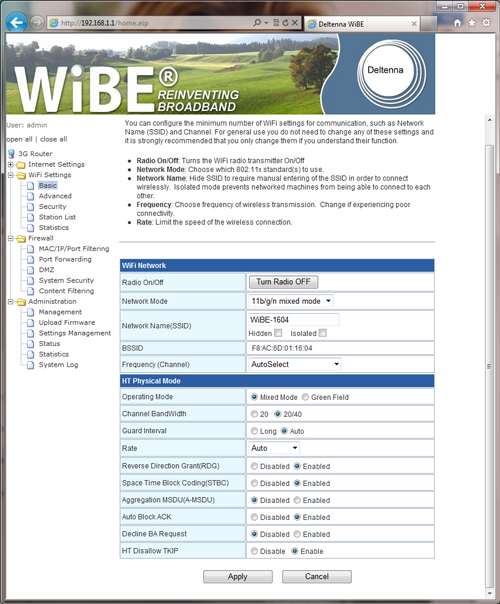Choose Long guard interval
Image resolution: width=500 pixels, height=604 pixels.
pos(254,431)
